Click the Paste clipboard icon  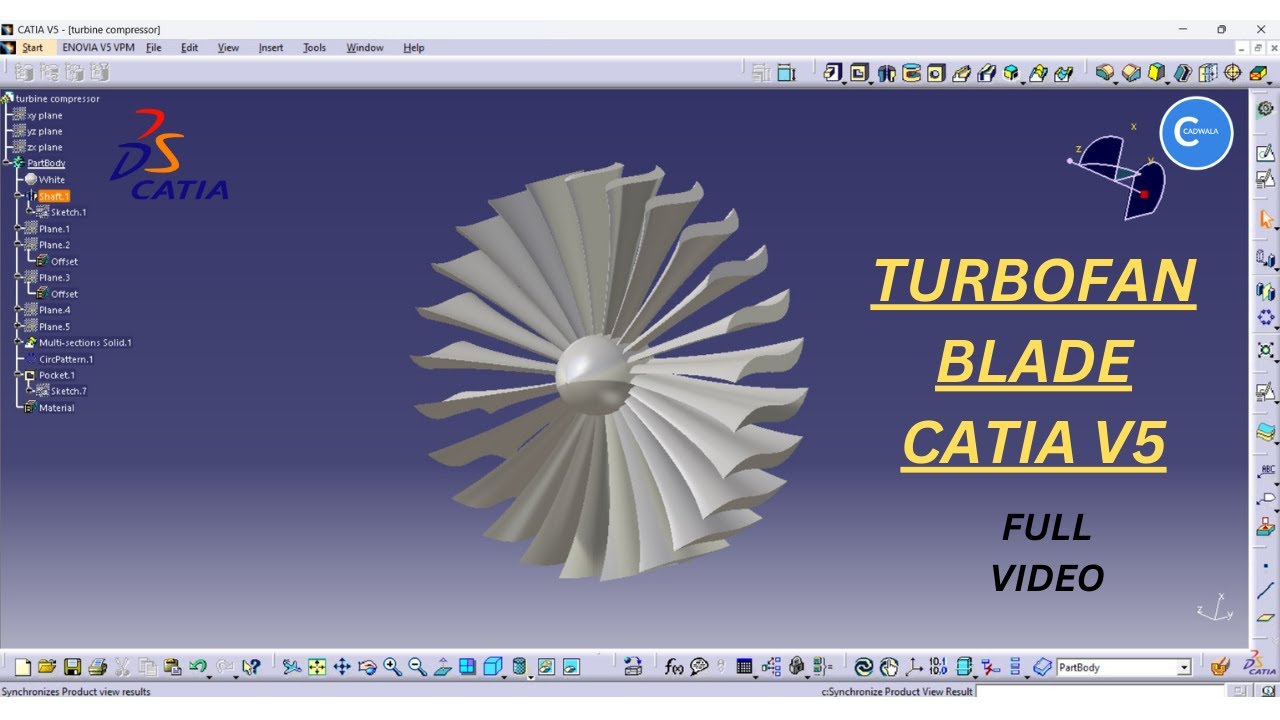tap(172, 667)
